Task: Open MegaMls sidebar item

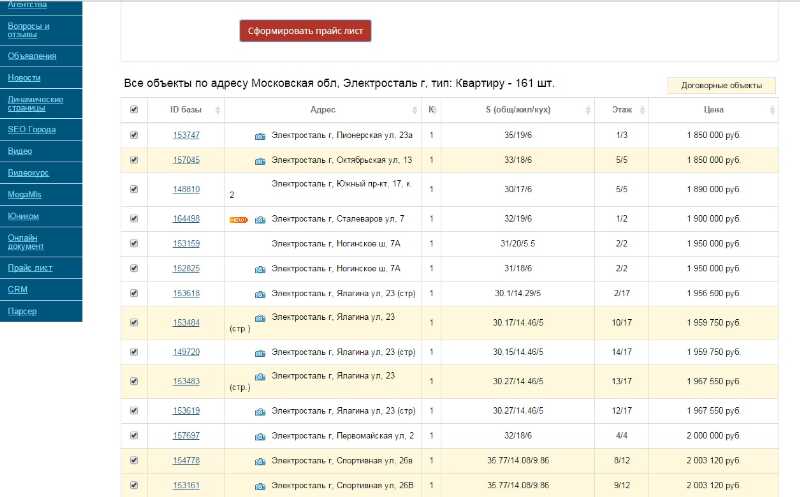Action: [24, 194]
